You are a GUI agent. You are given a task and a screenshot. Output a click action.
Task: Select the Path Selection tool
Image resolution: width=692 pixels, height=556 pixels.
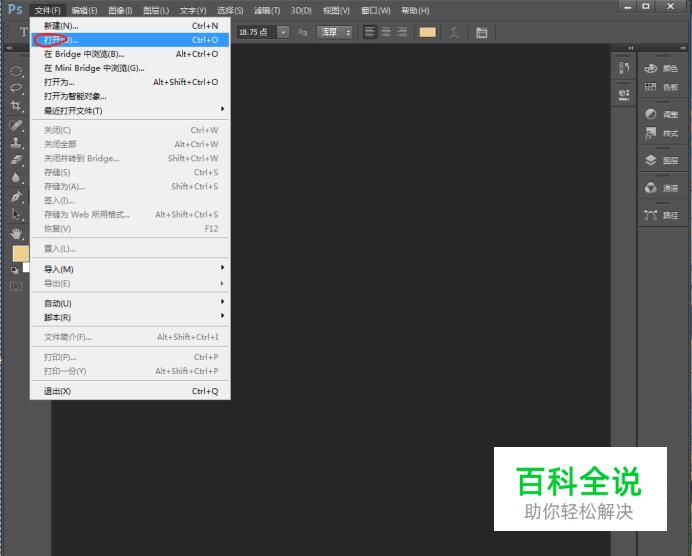(x=16, y=214)
